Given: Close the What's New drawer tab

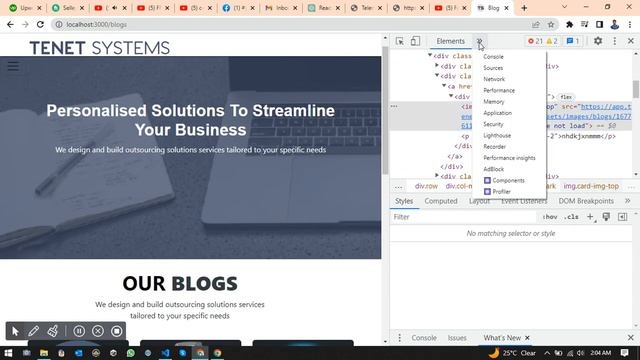Looking at the screenshot, I should pos(527,338).
